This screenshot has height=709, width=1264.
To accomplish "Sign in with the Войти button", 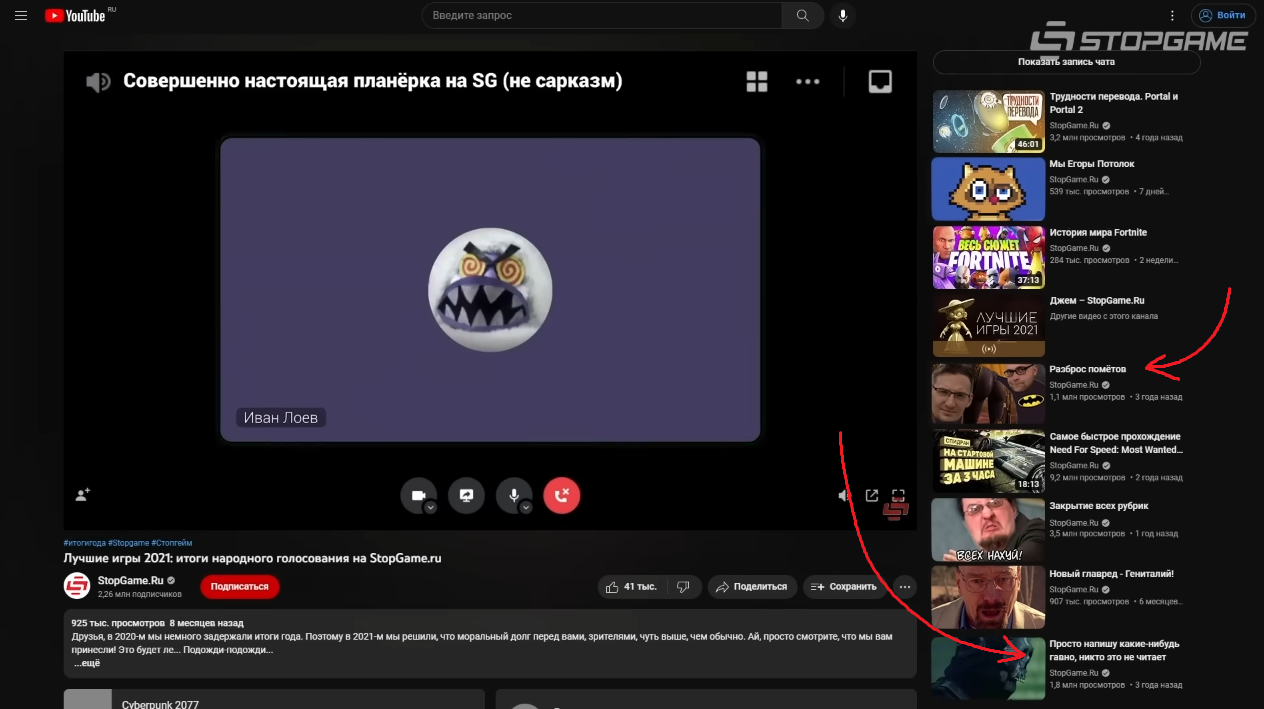I will tap(1223, 15).
